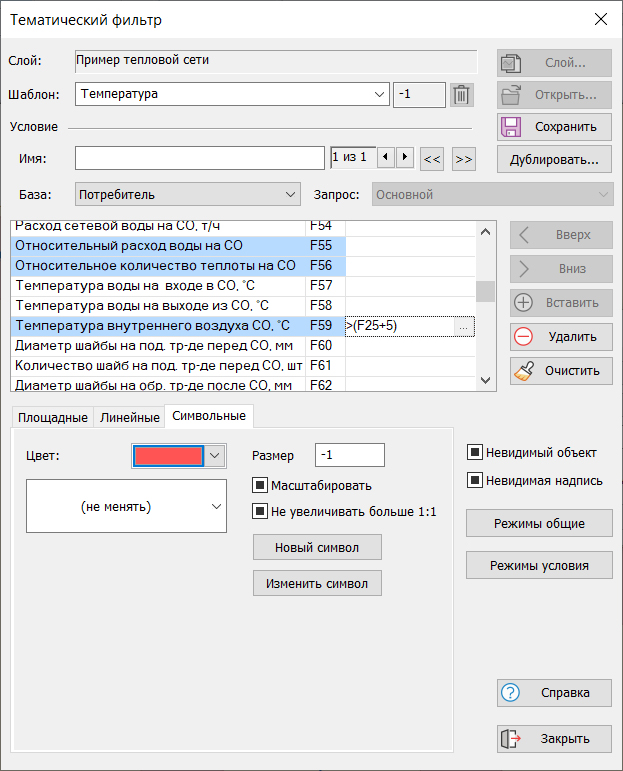Click the question mark Help icon

[511, 693]
